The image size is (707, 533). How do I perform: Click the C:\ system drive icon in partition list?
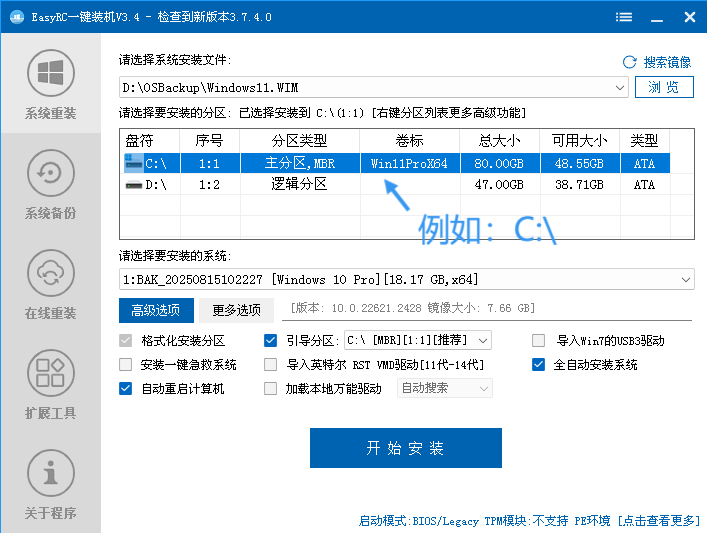(x=133, y=163)
